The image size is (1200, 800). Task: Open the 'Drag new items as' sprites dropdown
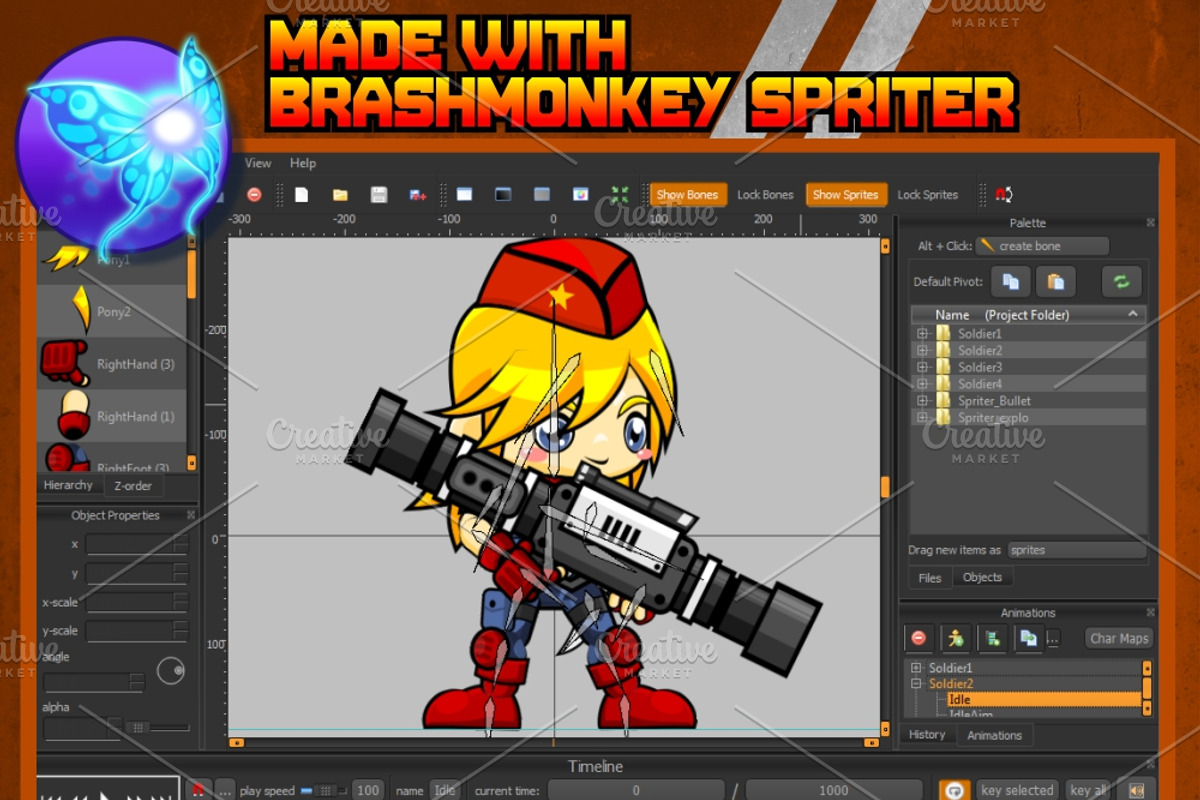pos(1076,550)
